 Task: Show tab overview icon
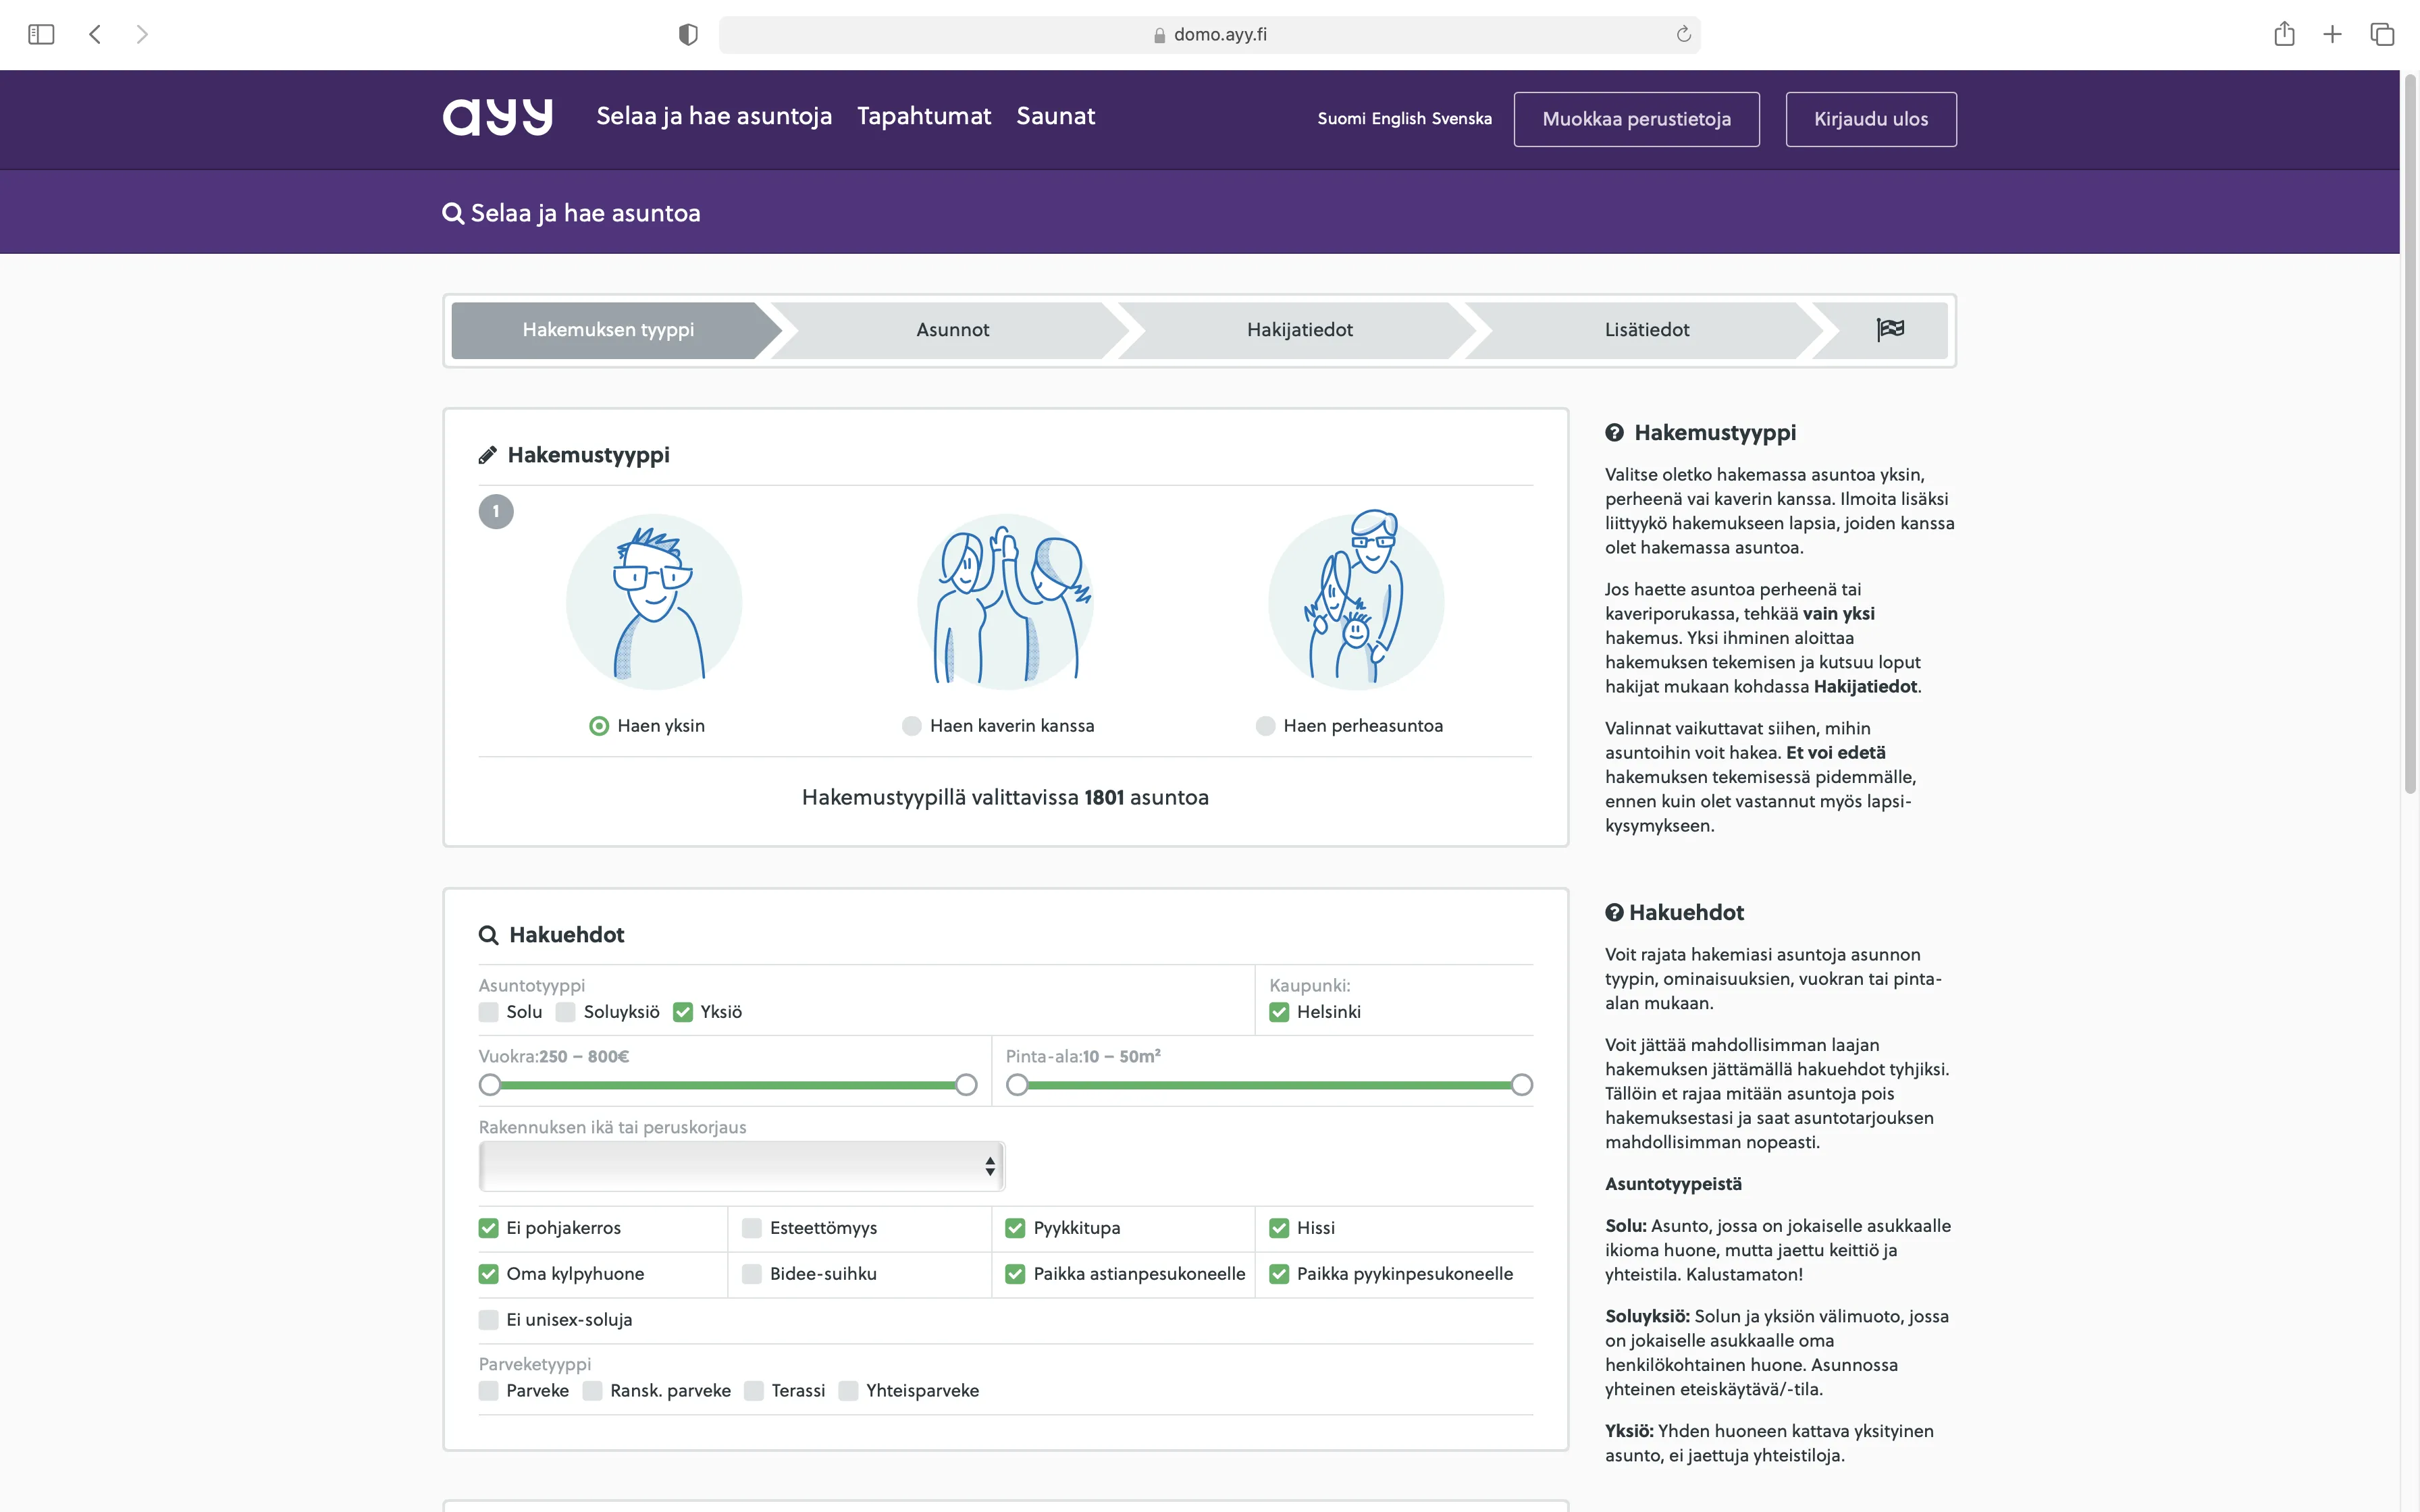click(x=2382, y=34)
